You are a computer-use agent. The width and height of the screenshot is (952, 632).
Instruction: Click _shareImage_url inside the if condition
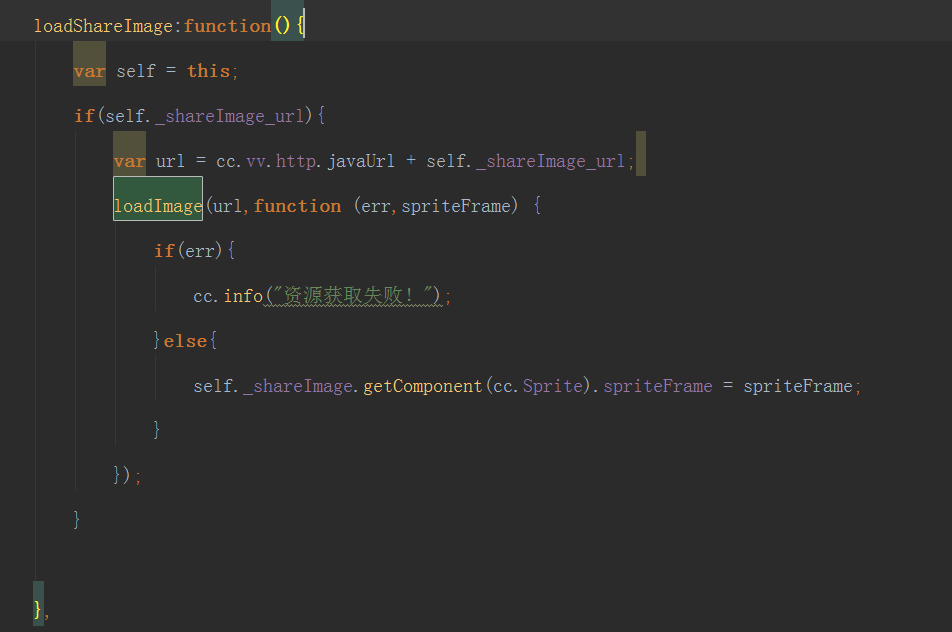coord(230,116)
